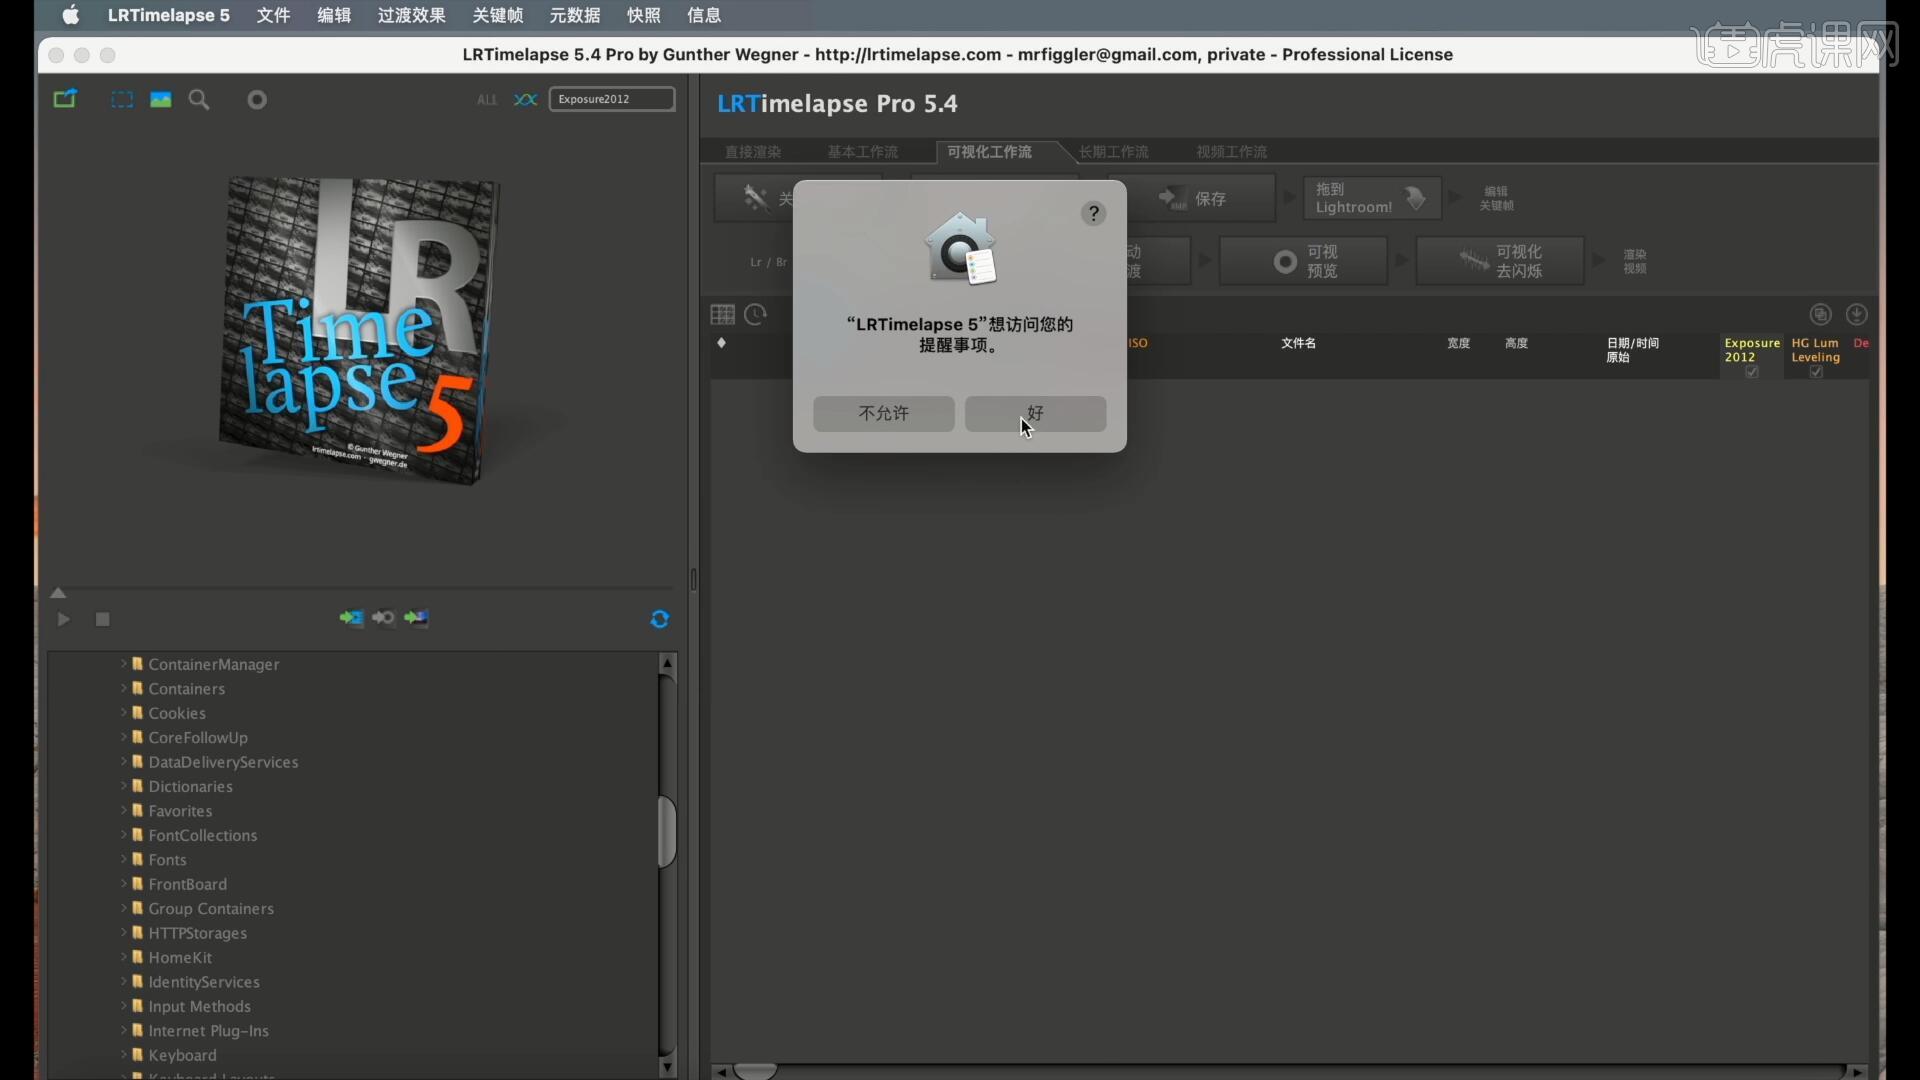Viewport: 1920px width, 1080px height.
Task: Click the stop playback square button
Action: pos(102,619)
